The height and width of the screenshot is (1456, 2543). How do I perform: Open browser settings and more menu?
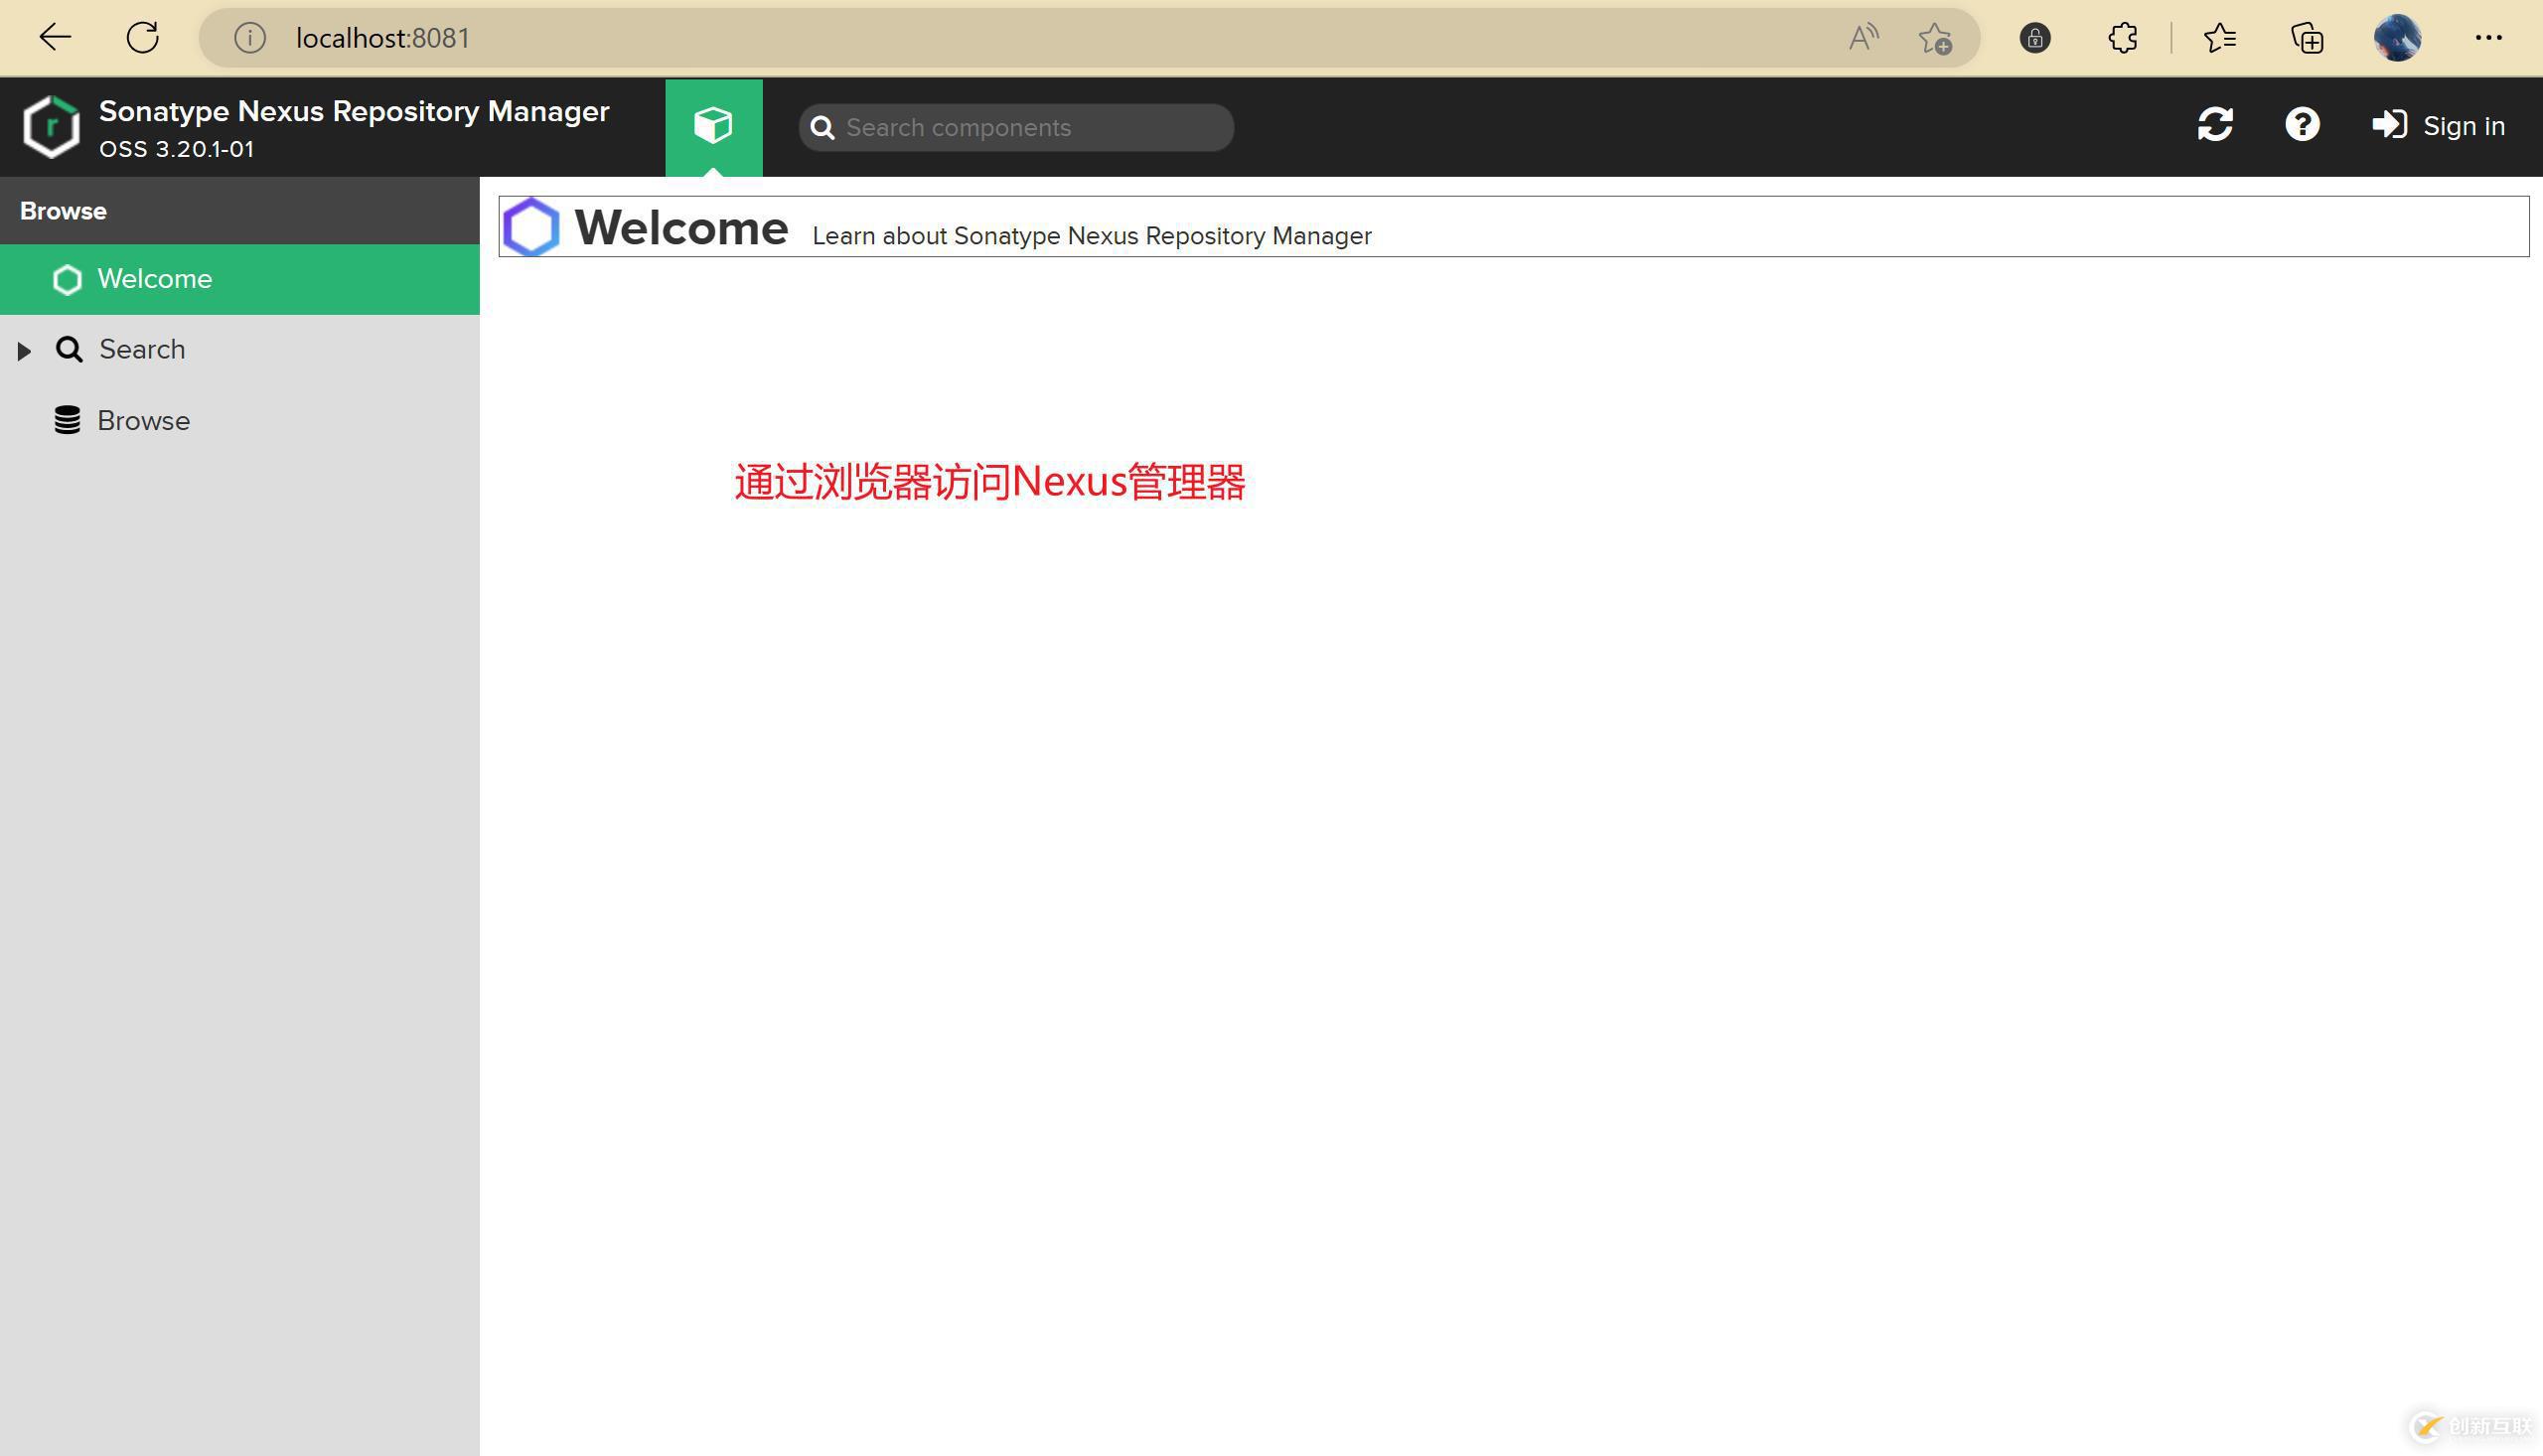pyautogui.click(x=2489, y=38)
